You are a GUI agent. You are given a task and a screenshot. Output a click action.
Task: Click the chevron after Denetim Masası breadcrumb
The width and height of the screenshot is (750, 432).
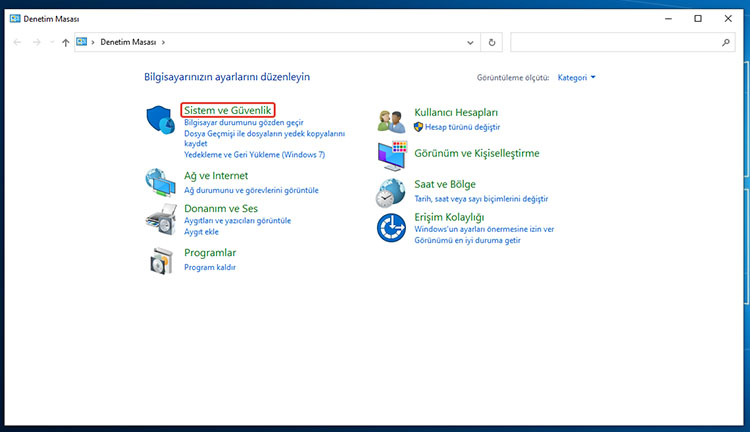(163, 43)
